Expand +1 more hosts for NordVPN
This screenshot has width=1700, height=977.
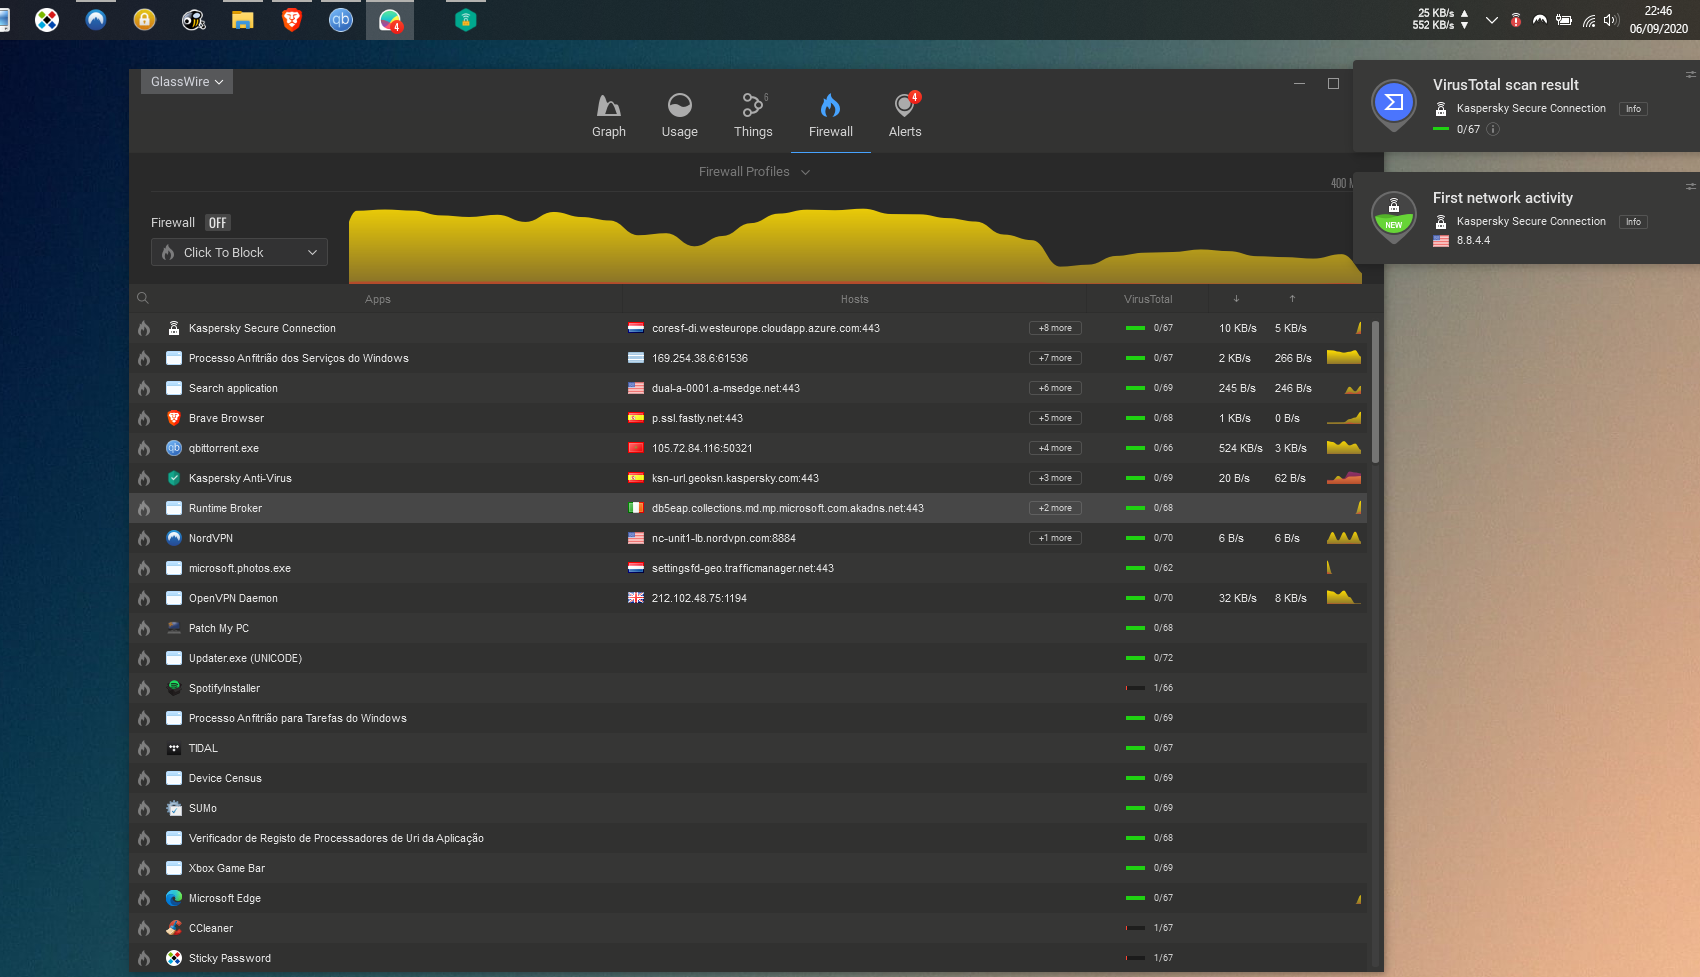(1055, 538)
